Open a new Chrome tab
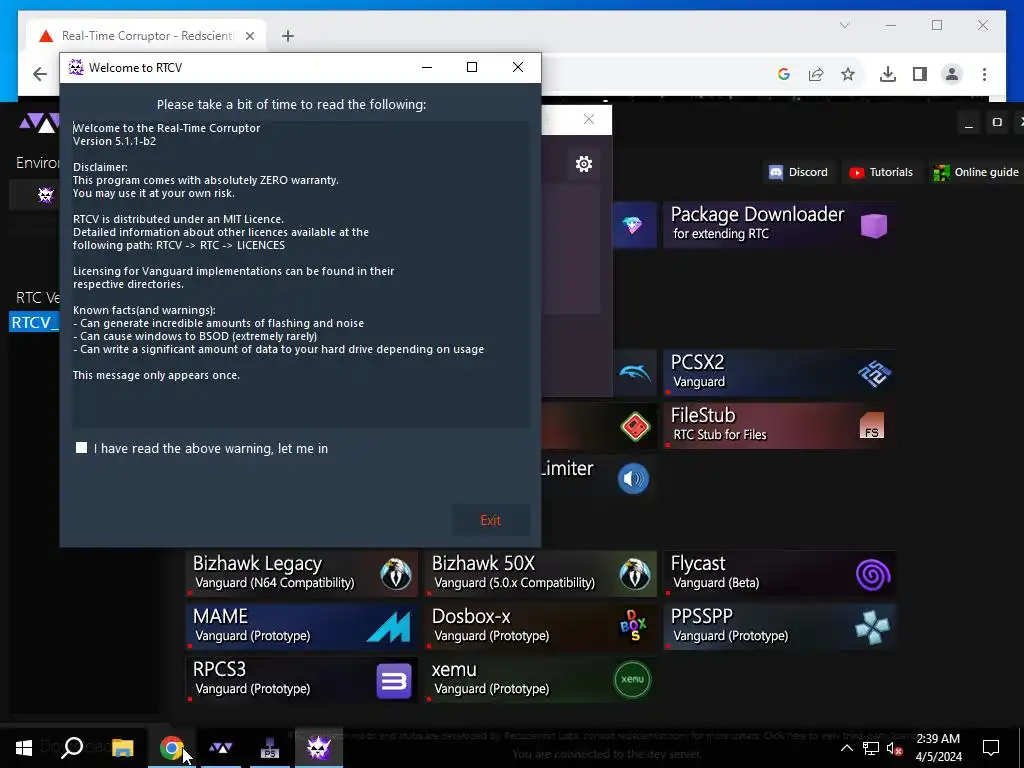 [288, 36]
